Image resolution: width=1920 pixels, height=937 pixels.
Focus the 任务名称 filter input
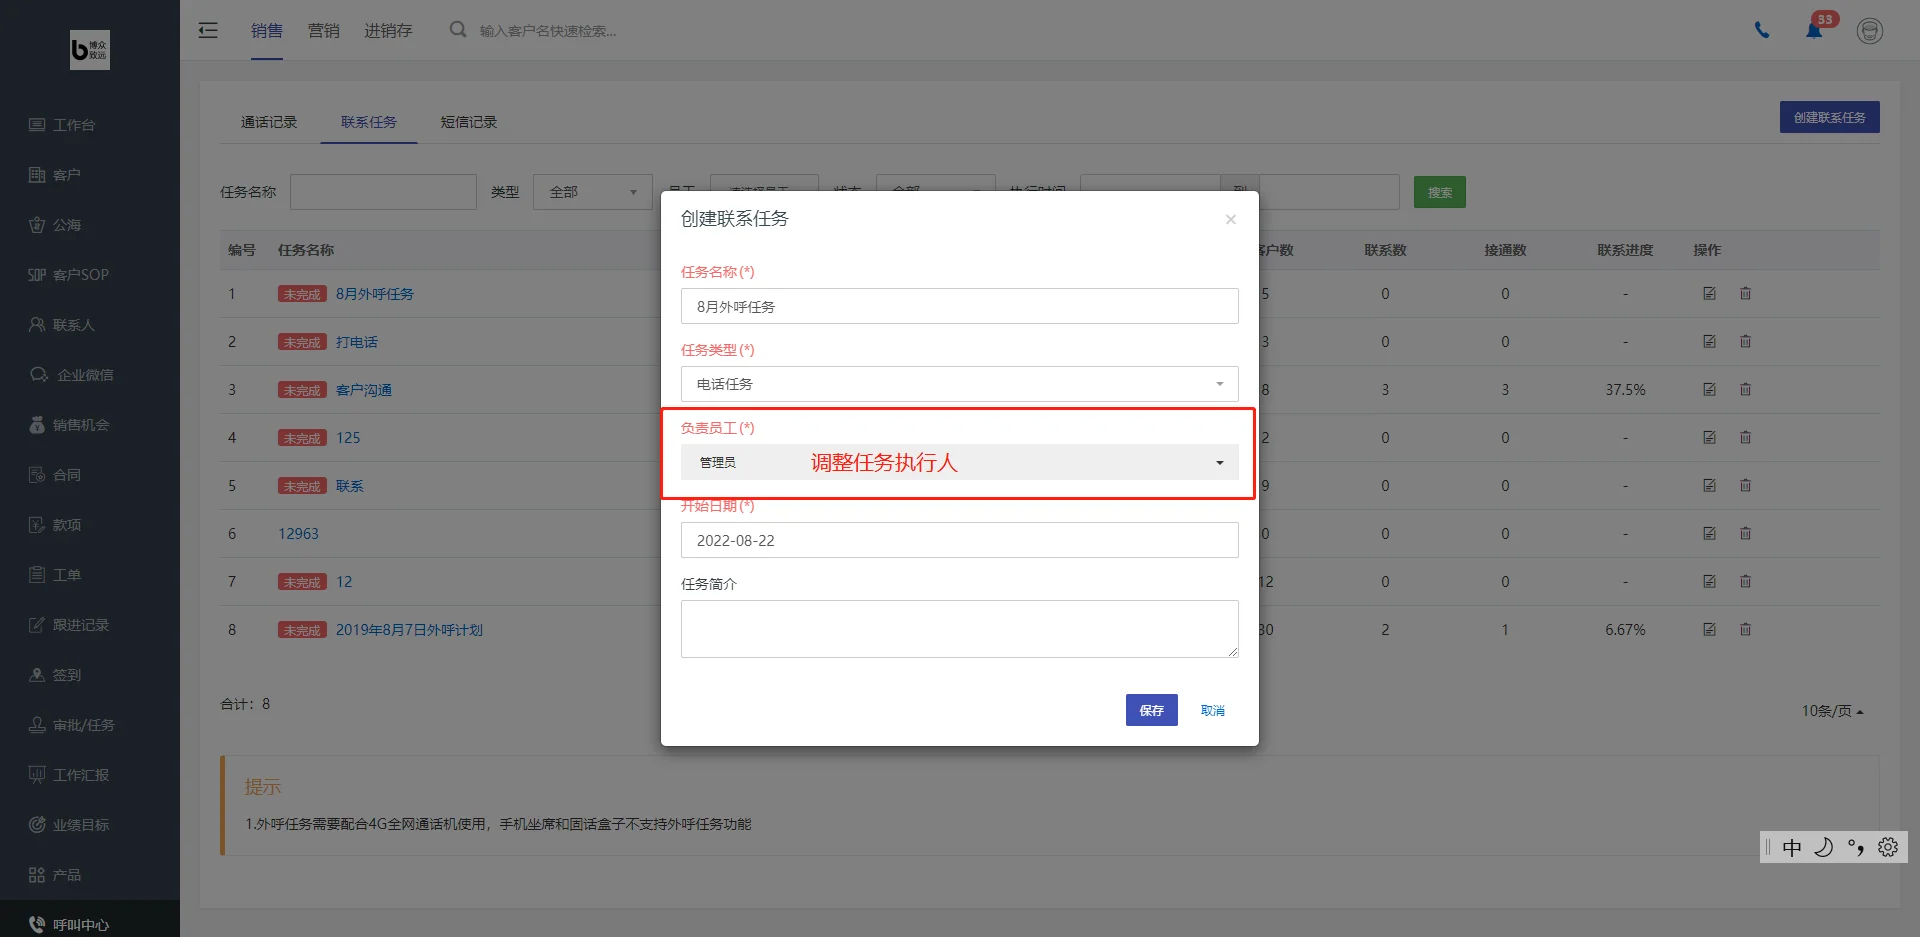383,192
